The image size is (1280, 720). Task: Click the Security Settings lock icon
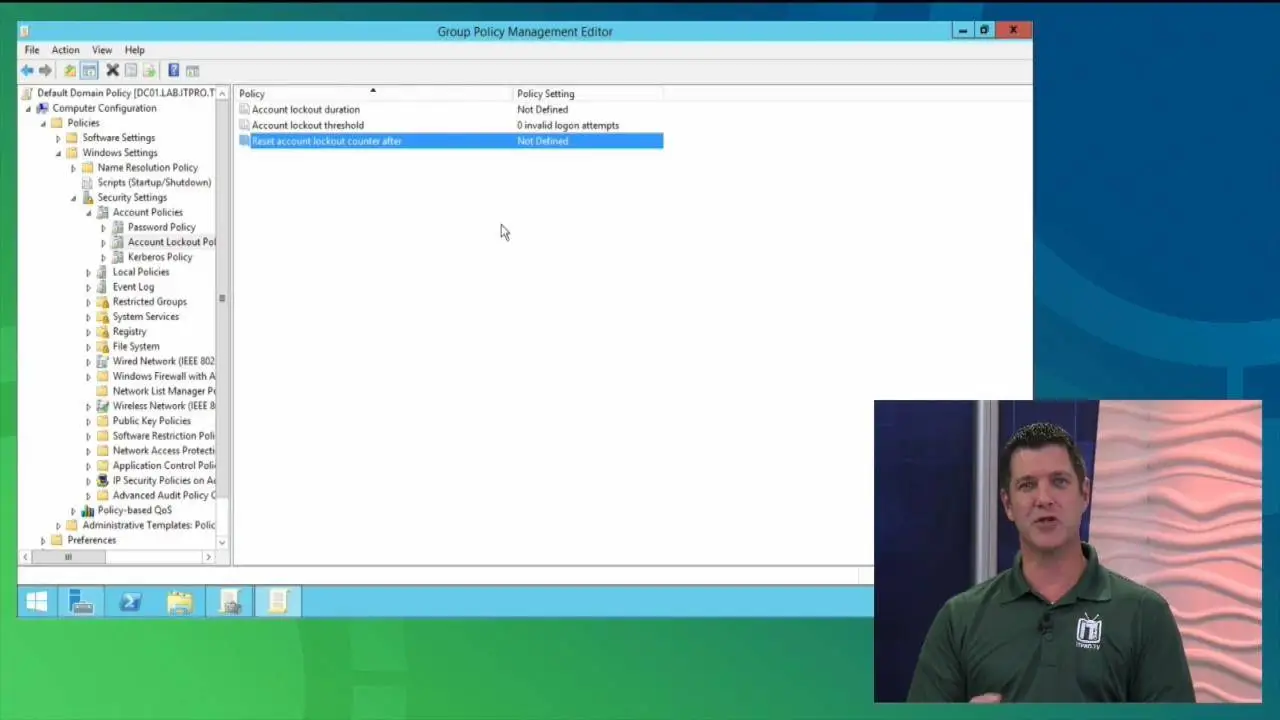[x=87, y=198]
